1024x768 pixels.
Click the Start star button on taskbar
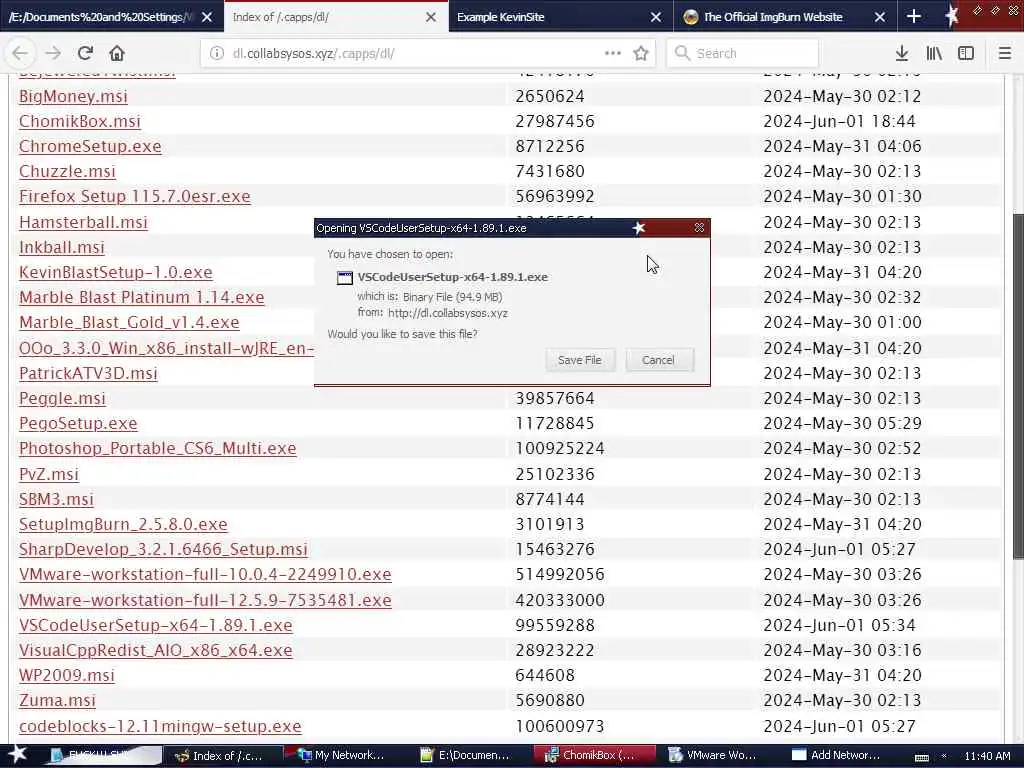[18, 754]
